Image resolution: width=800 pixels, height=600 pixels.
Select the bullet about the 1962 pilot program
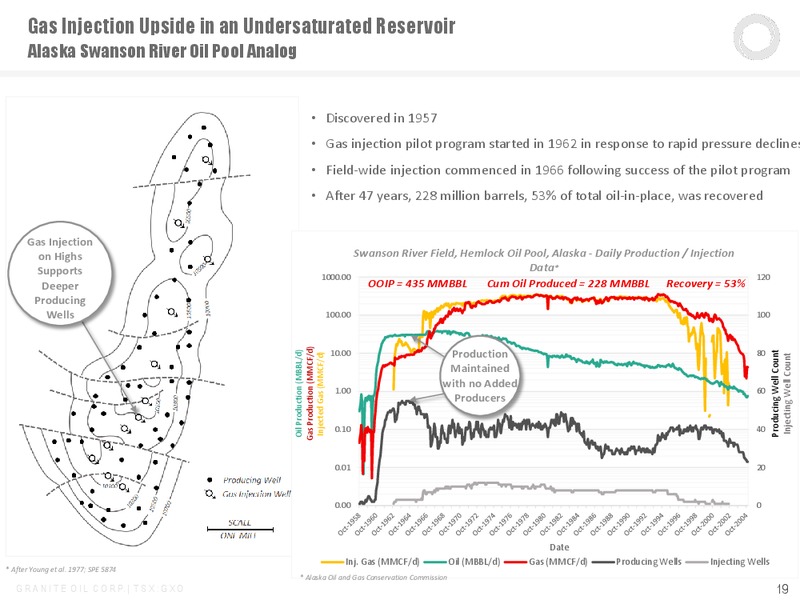(x=562, y=144)
